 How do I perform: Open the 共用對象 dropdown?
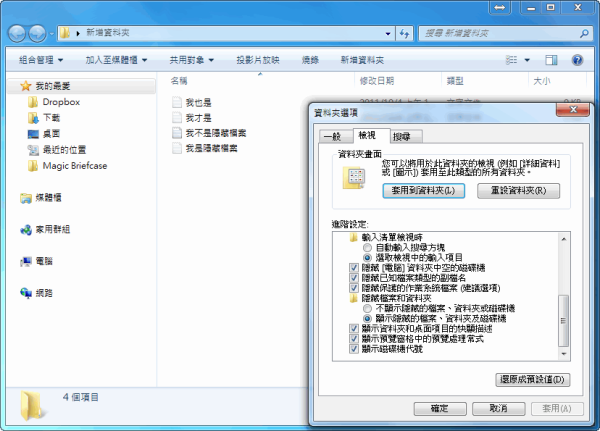[191, 60]
